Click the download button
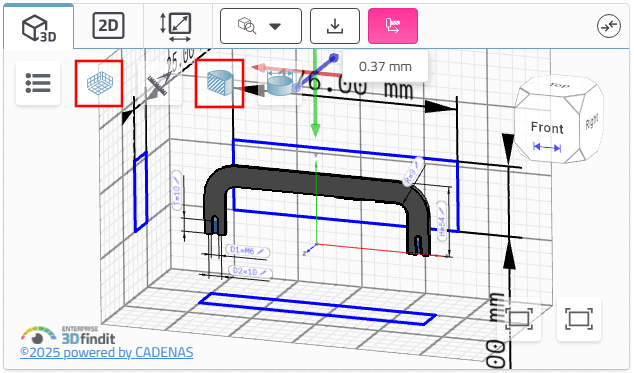The height and width of the screenshot is (373, 634). [335, 26]
